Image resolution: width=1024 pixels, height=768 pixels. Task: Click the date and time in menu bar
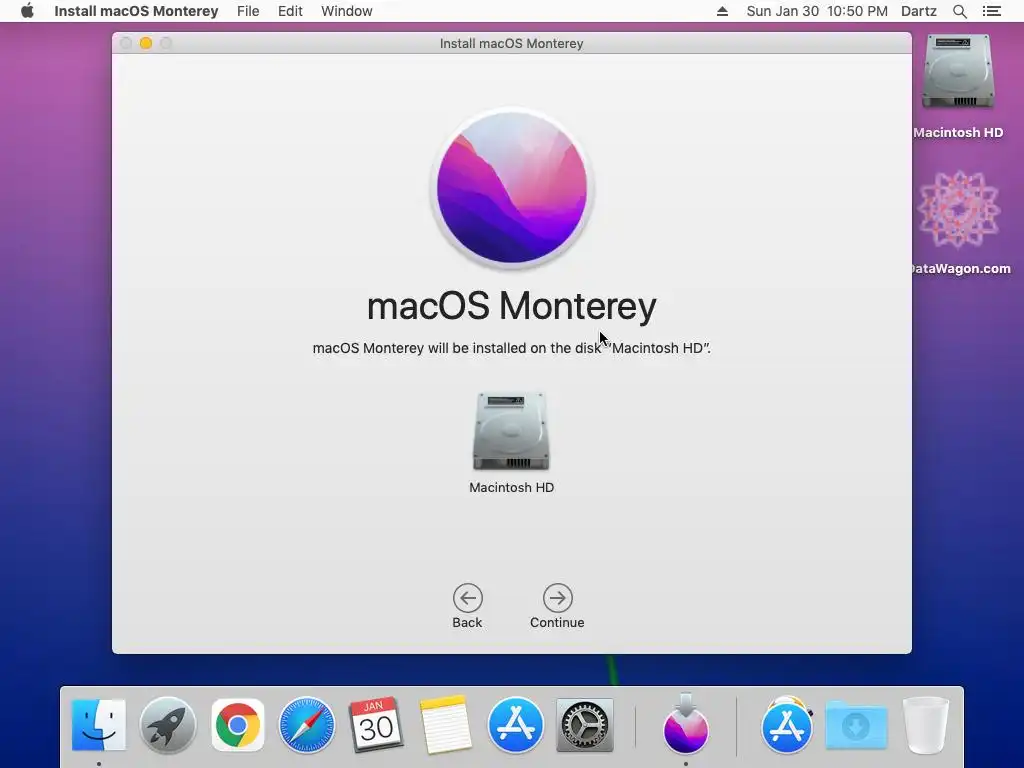[x=817, y=11]
